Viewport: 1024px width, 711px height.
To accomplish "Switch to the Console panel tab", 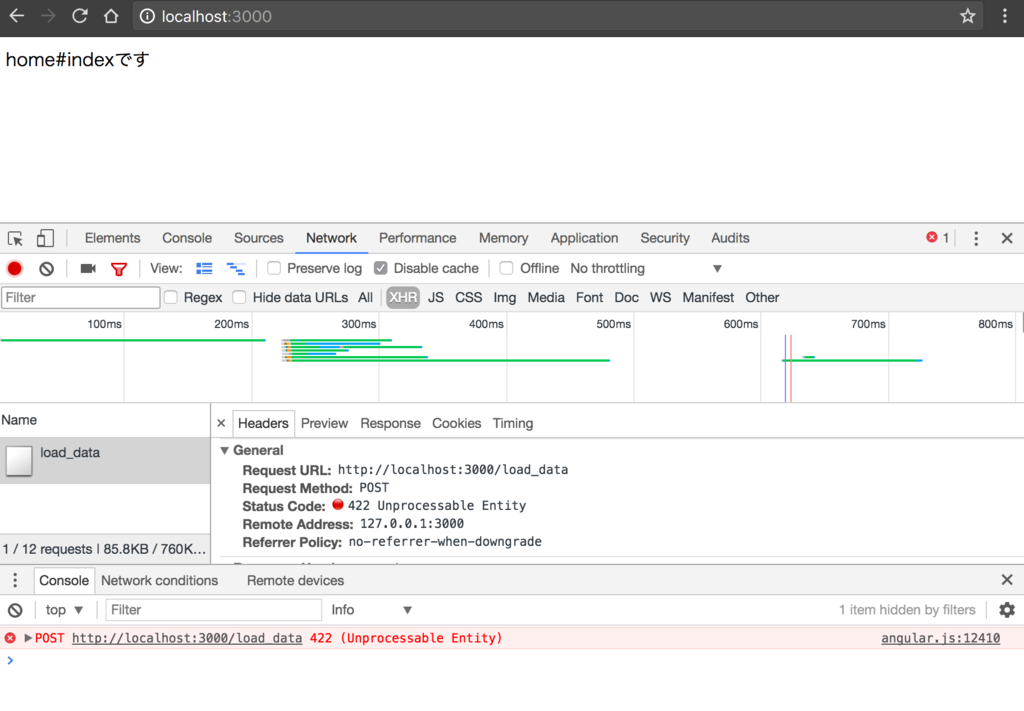I will pyautogui.click(x=187, y=238).
